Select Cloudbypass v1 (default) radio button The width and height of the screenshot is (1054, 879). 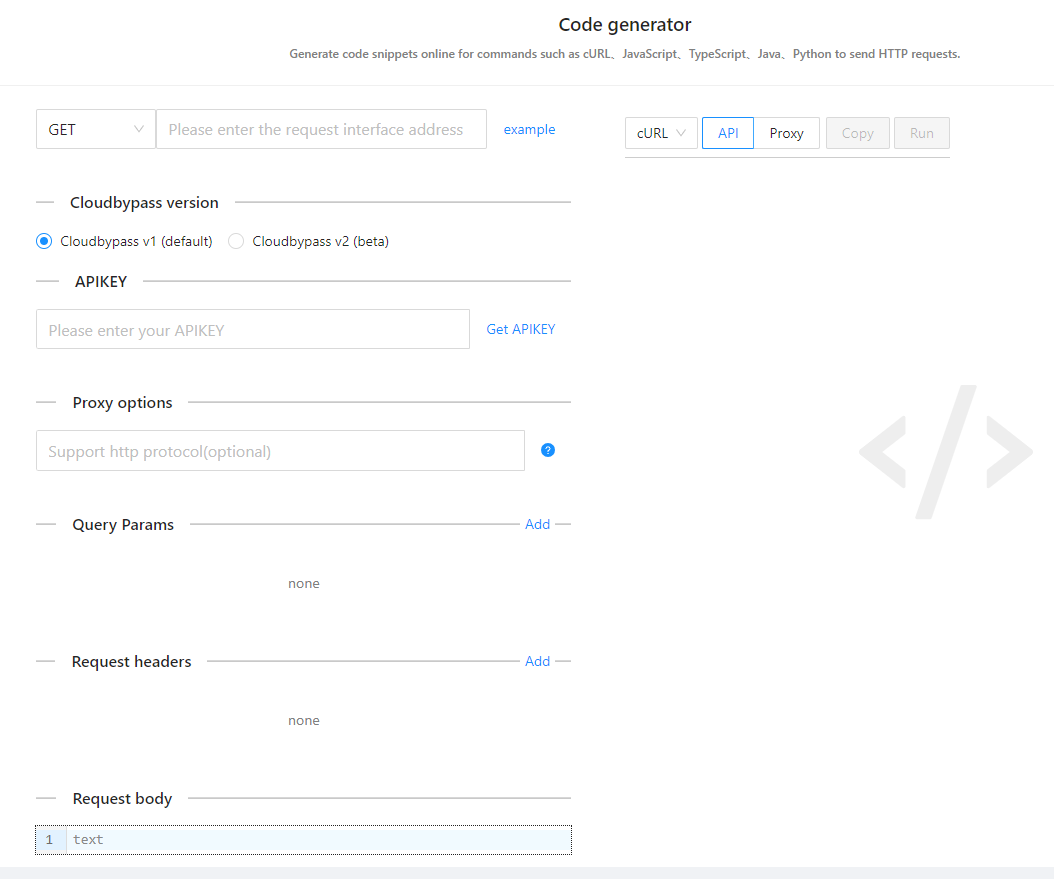point(44,241)
